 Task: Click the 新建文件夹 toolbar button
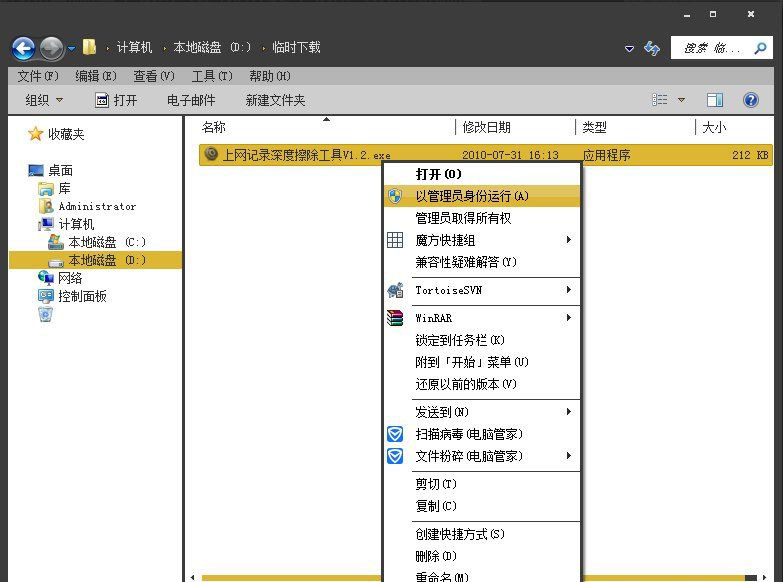coord(275,100)
